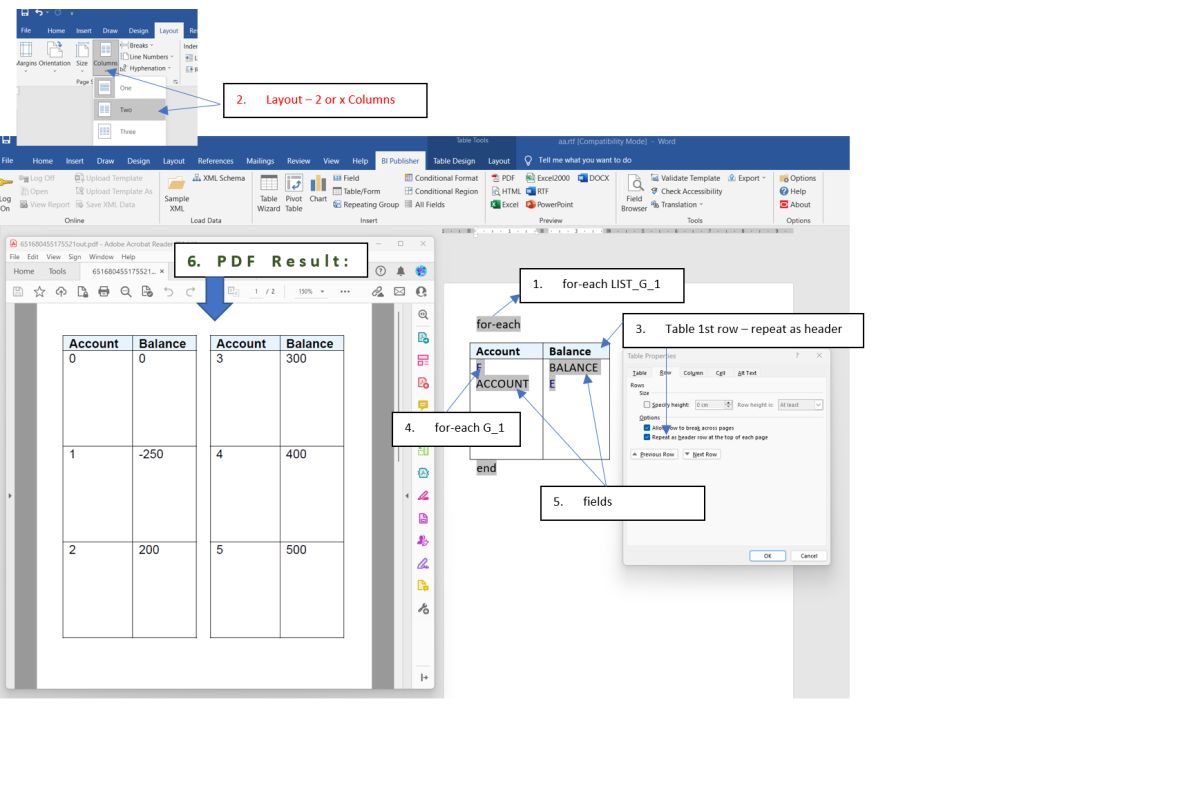The image size is (1200, 800).
Task: Click Conditional Region
Action: click(x=441, y=191)
